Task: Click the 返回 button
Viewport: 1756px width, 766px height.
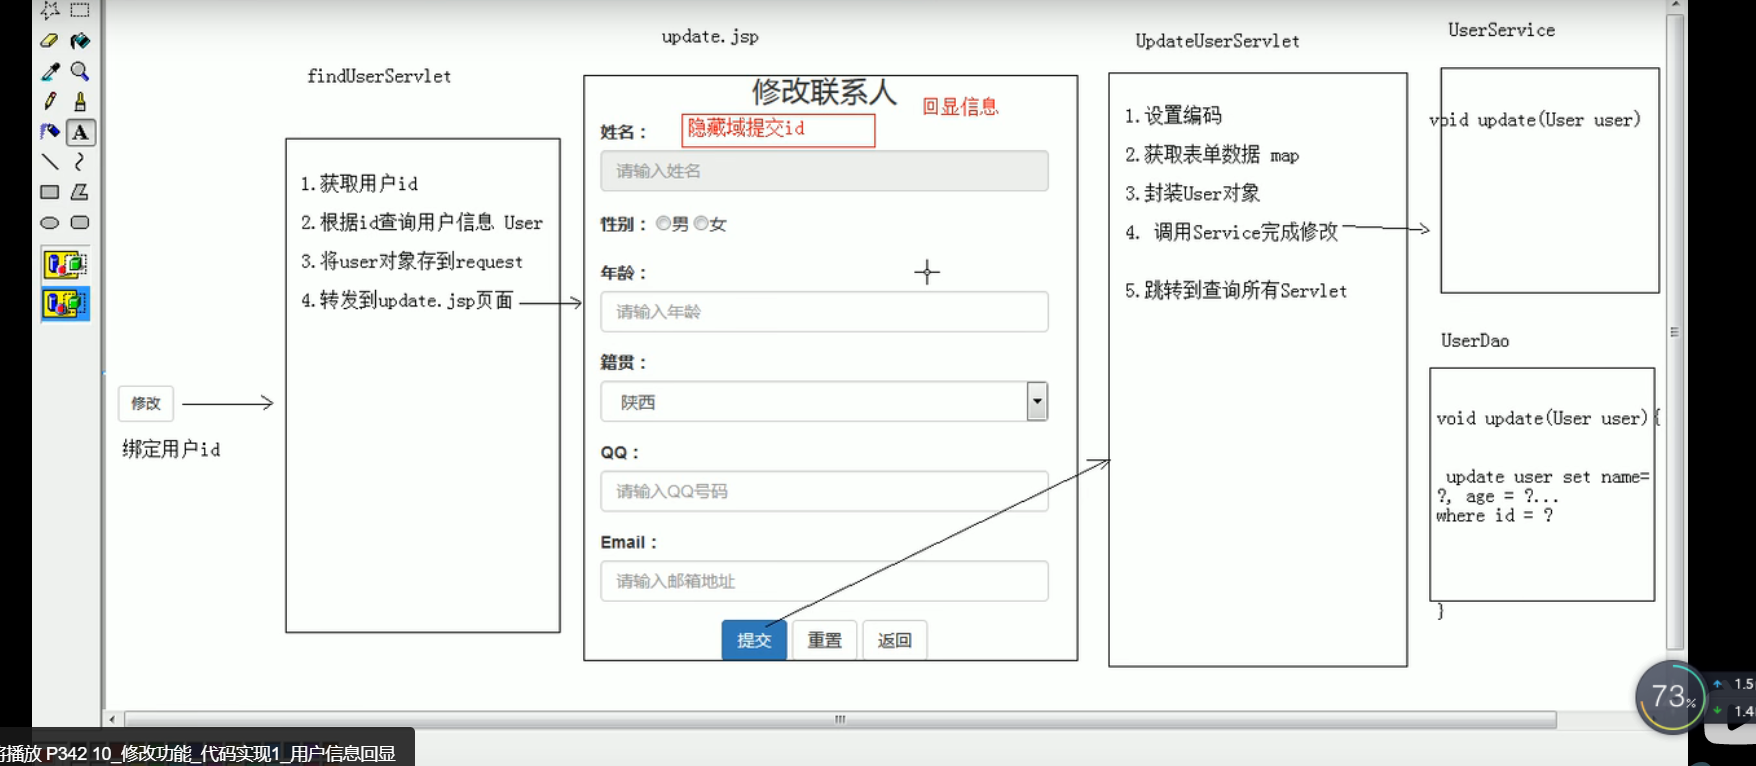Action: pyautogui.click(x=895, y=640)
